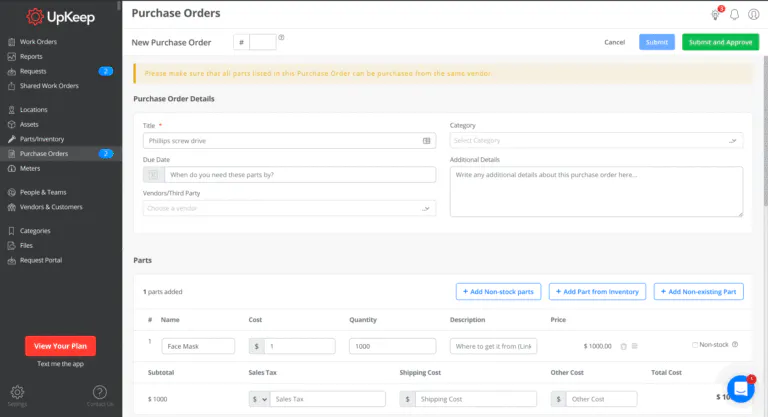
Task: Open Parts/Inventory in sidebar
Action: [42, 139]
